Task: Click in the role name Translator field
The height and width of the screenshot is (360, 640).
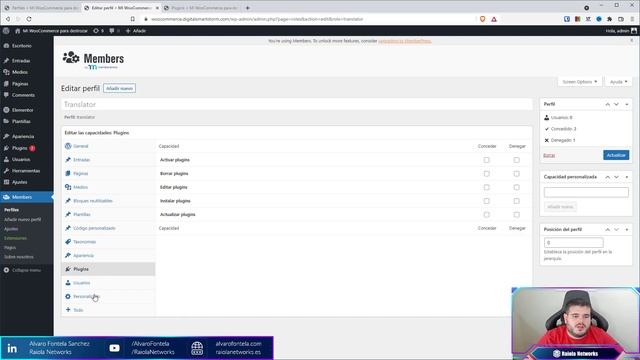Action: [x=297, y=104]
